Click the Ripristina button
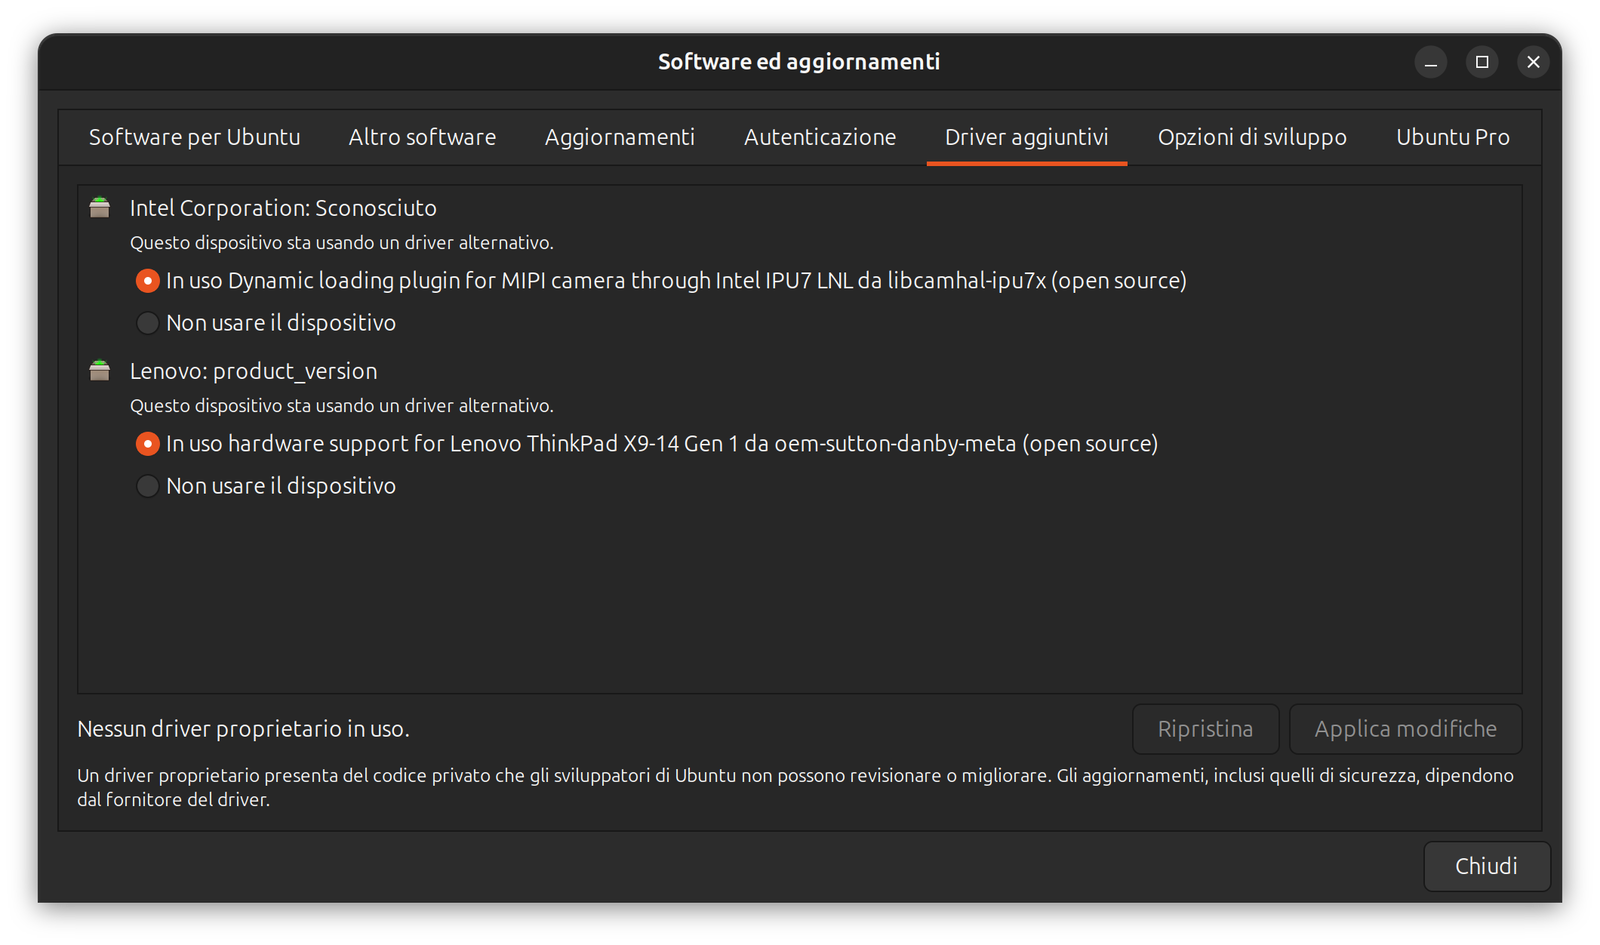The image size is (1600, 945). point(1206,729)
